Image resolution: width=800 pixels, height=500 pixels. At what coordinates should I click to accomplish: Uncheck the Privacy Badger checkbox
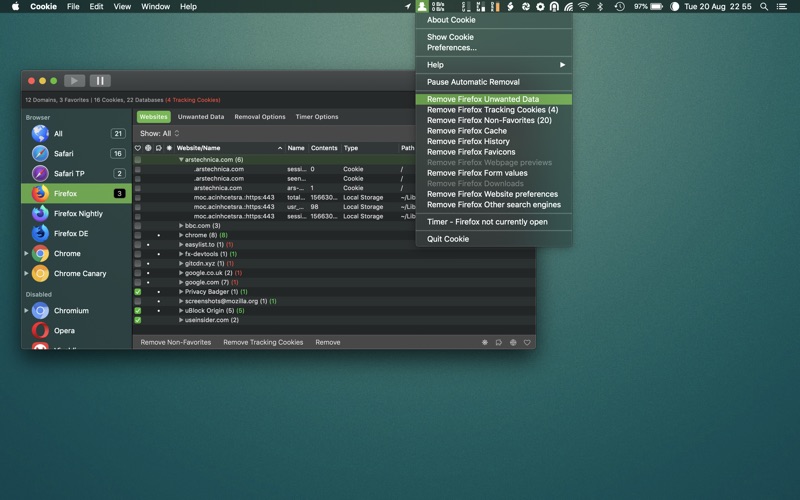[138, 292]
